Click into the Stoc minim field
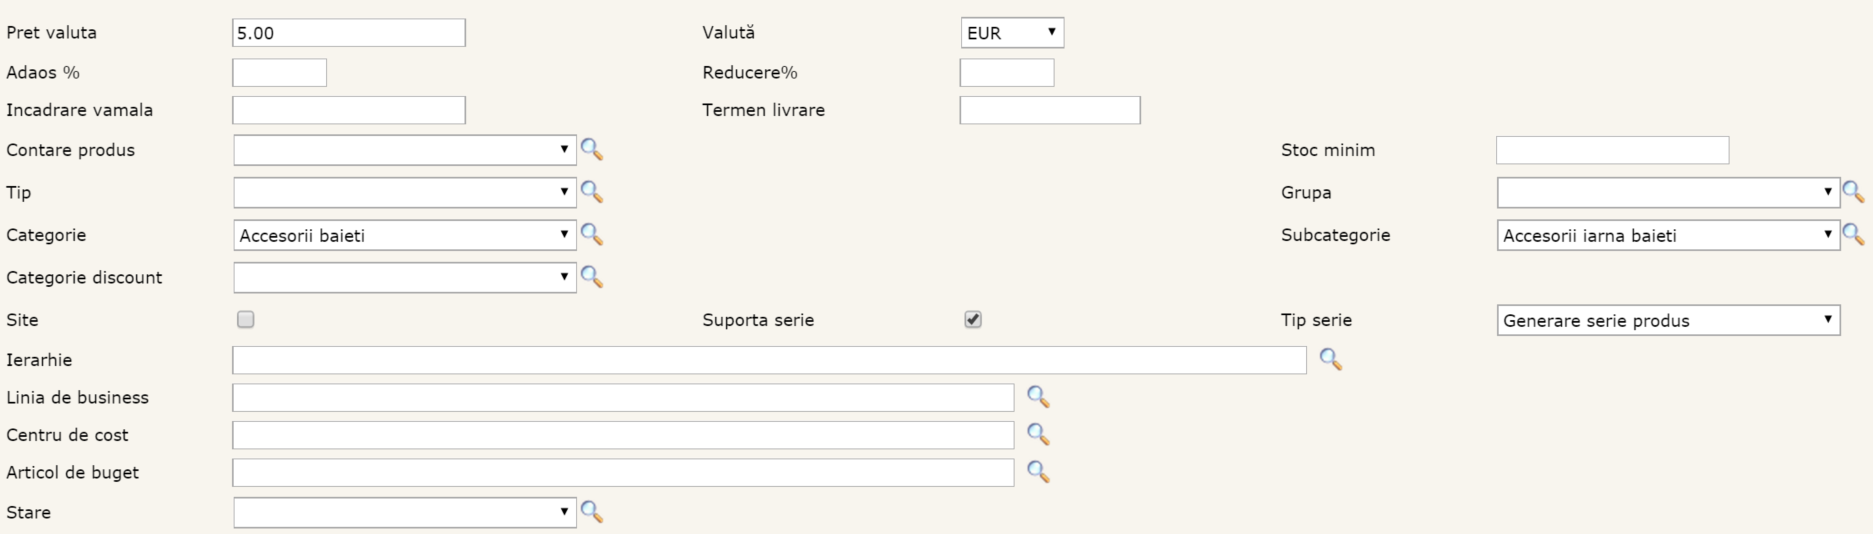 point(1612,150)
